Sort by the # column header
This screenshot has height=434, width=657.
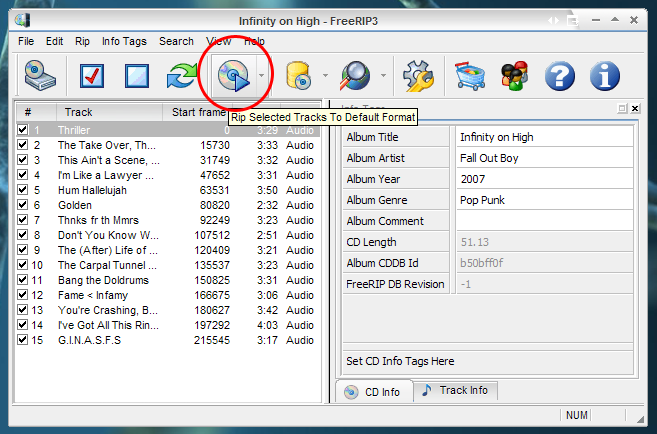(36, 112)
